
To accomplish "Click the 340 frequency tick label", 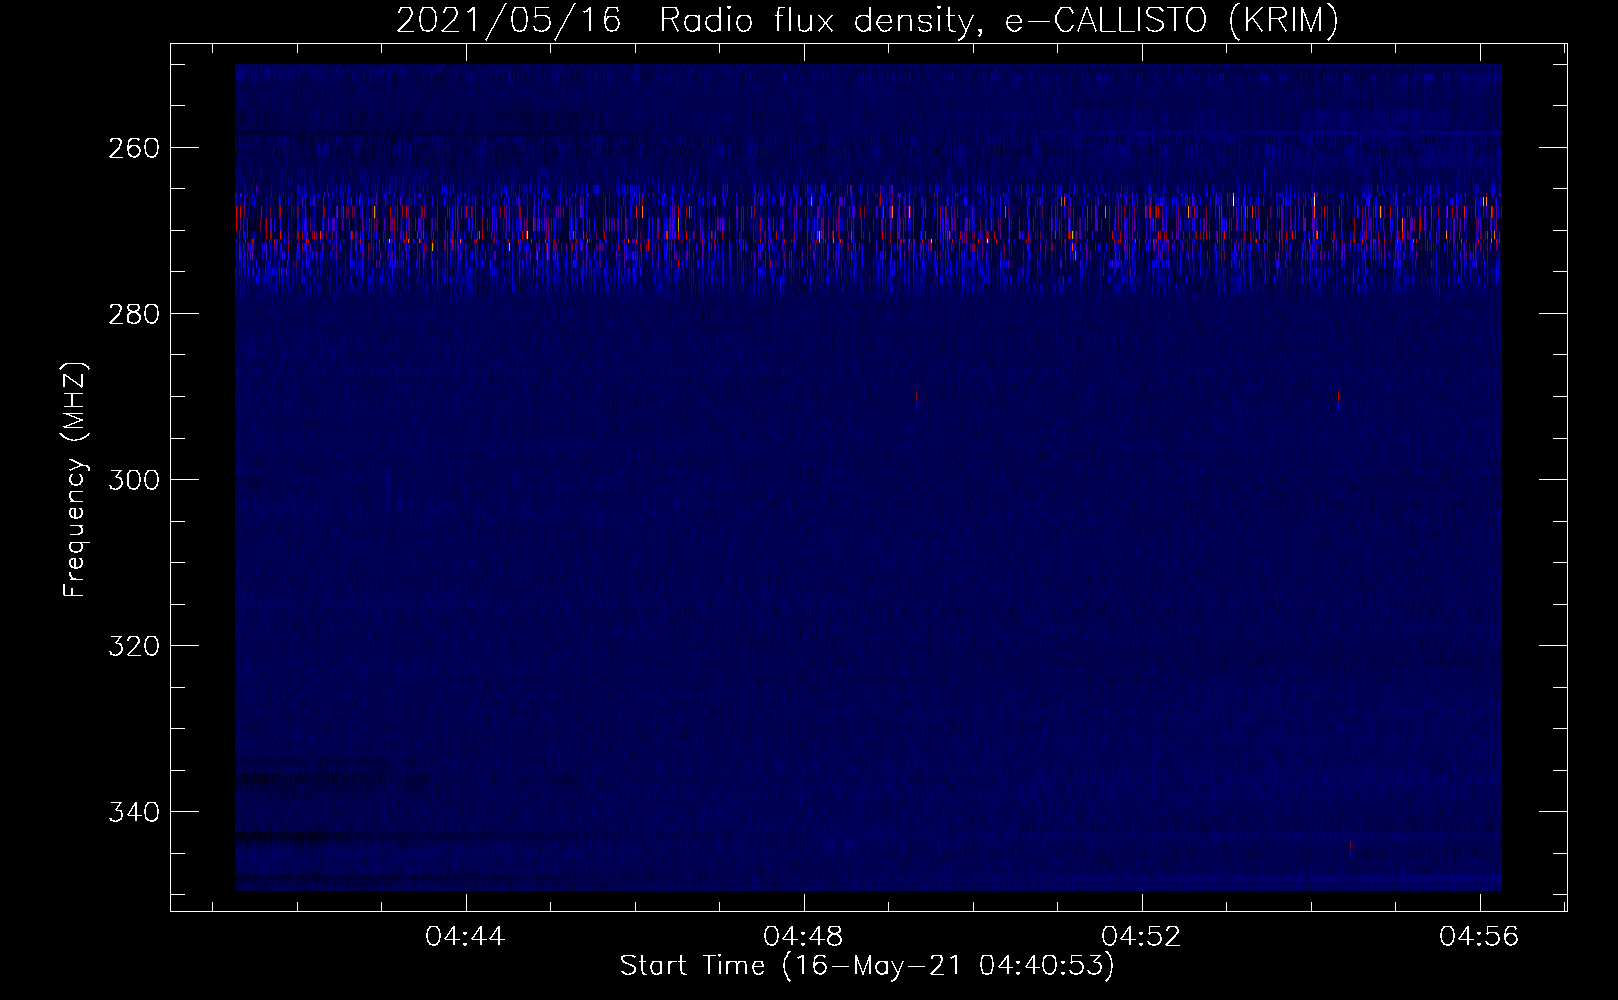I will click(132, 812).
